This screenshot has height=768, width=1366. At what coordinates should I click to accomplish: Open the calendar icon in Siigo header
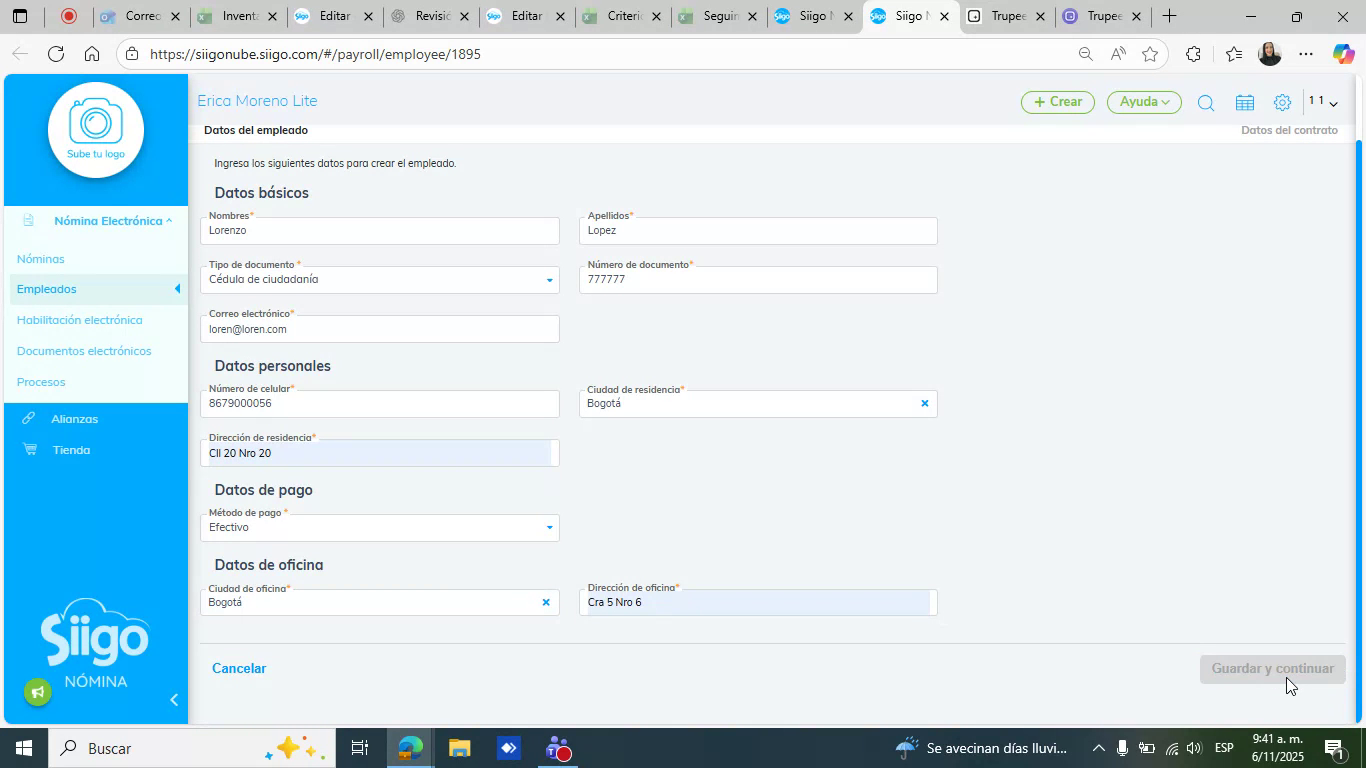point(1245,103)
